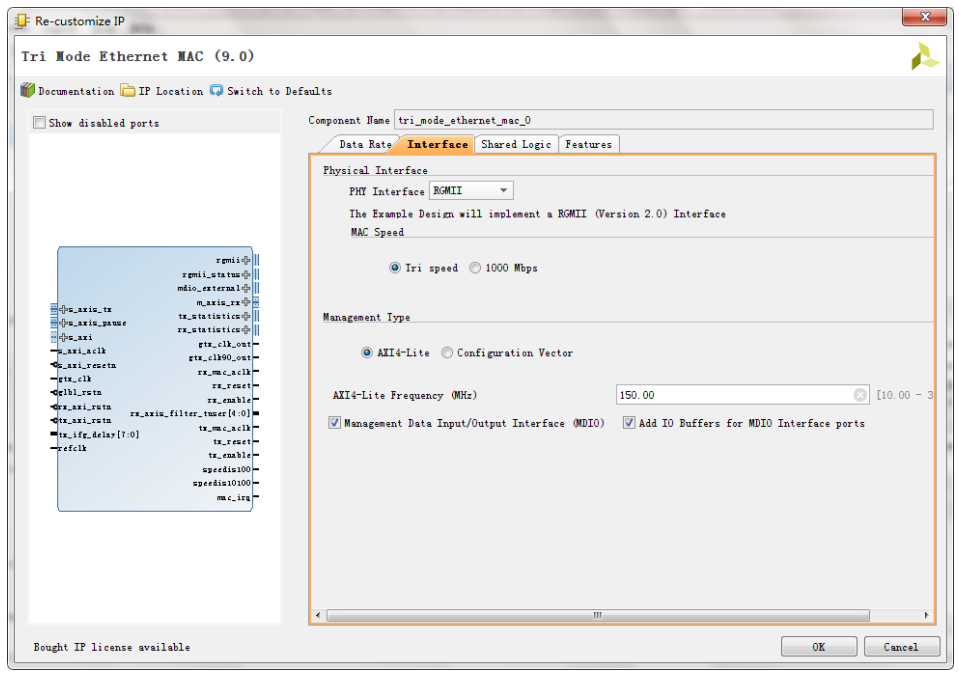
Task: Close the Re-customize IP dialog
Action: [924, 18]
